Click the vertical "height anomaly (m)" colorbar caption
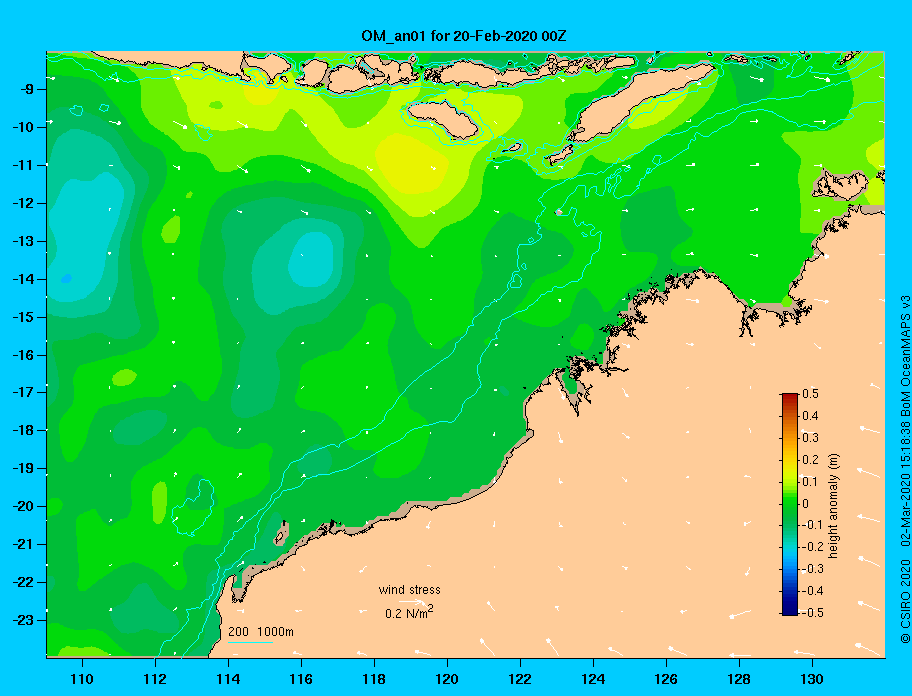The width and height of the screenshot is (912, 696). (x=834, y=506)
